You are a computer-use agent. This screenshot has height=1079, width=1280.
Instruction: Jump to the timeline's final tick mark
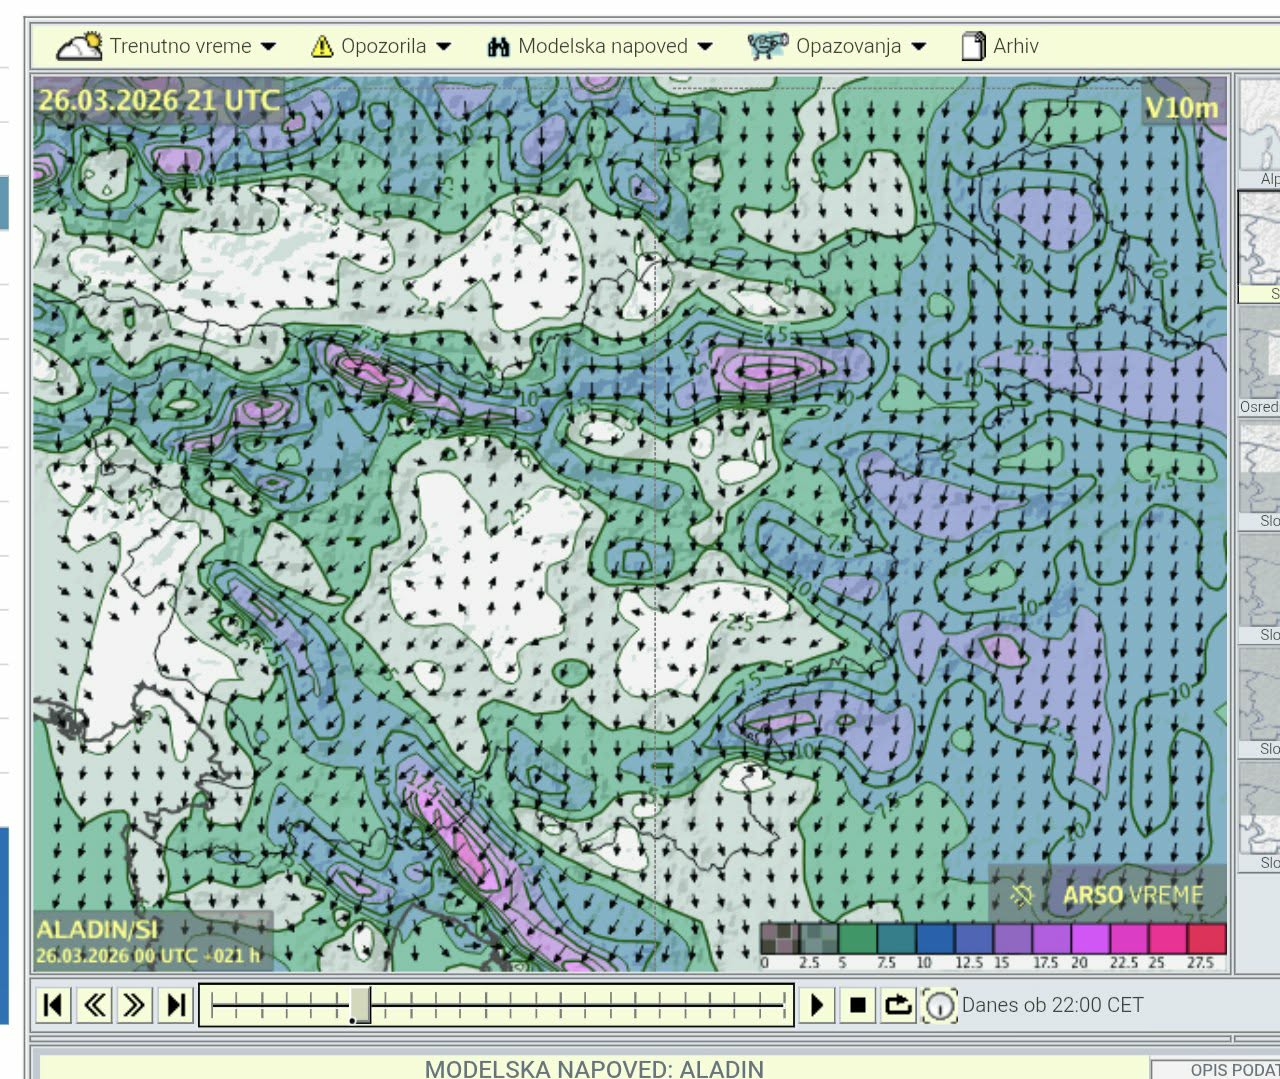(784, 1004)
